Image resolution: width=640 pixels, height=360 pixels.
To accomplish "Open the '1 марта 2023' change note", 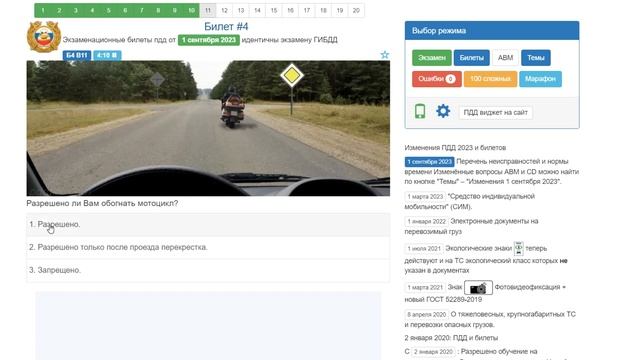I will 425,197.
